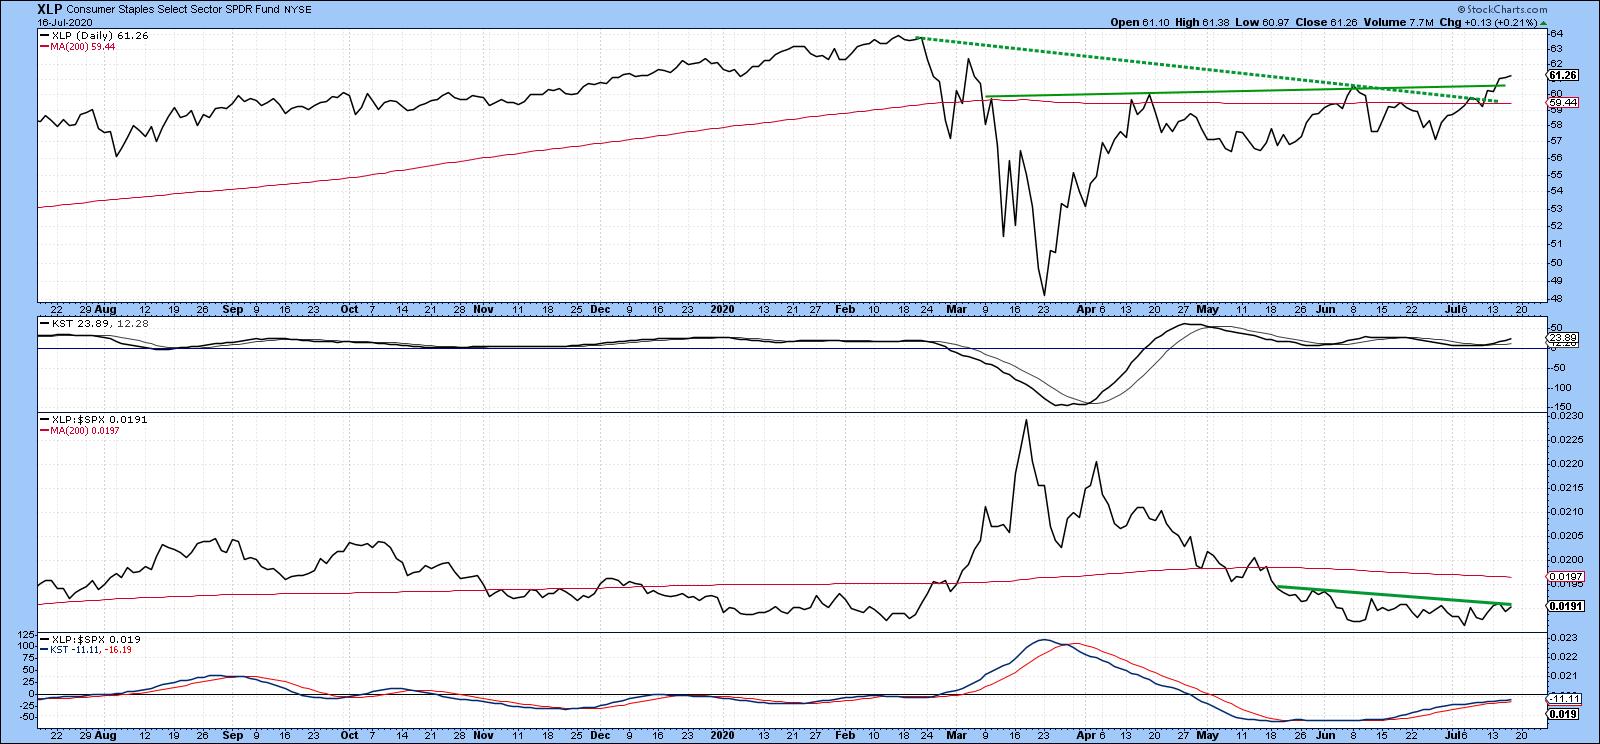Screen dimensions: 1600x744
Task: Click the 0.0197 ratio moving average tag
Action: click(x=1562, y=577)
